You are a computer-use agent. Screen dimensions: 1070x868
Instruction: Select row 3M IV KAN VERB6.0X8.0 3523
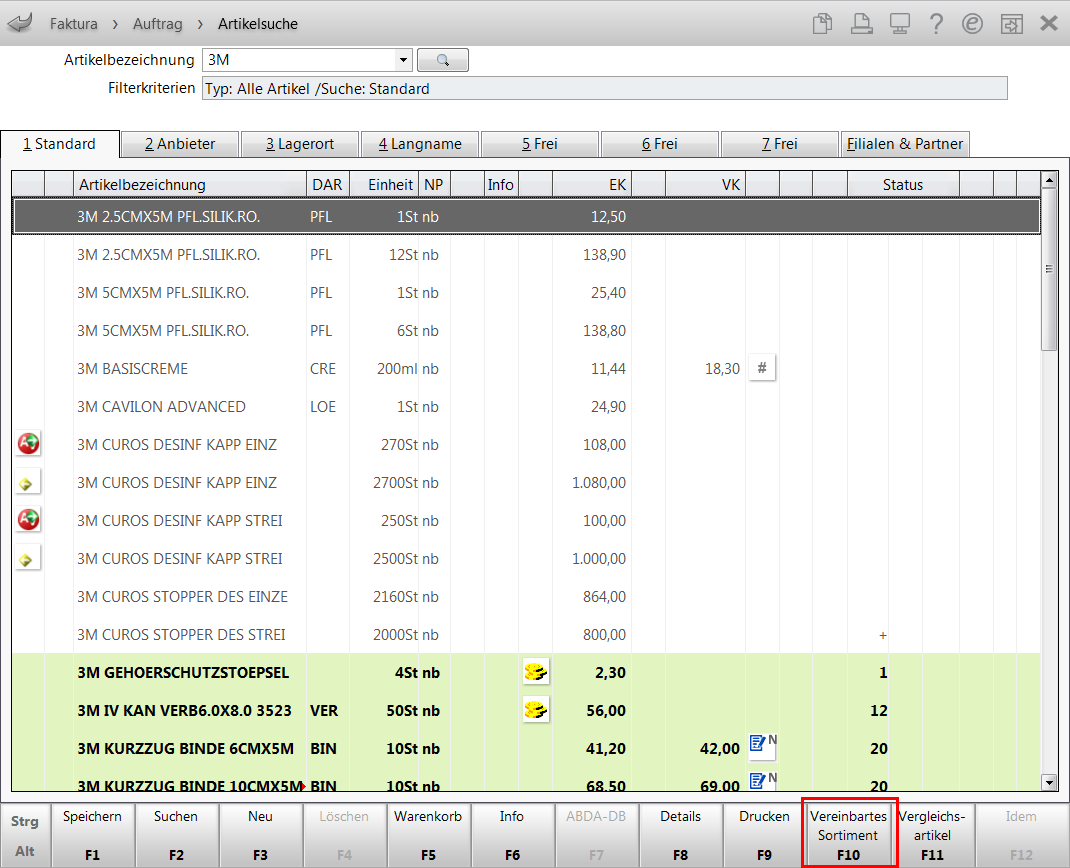pos(526,710)
